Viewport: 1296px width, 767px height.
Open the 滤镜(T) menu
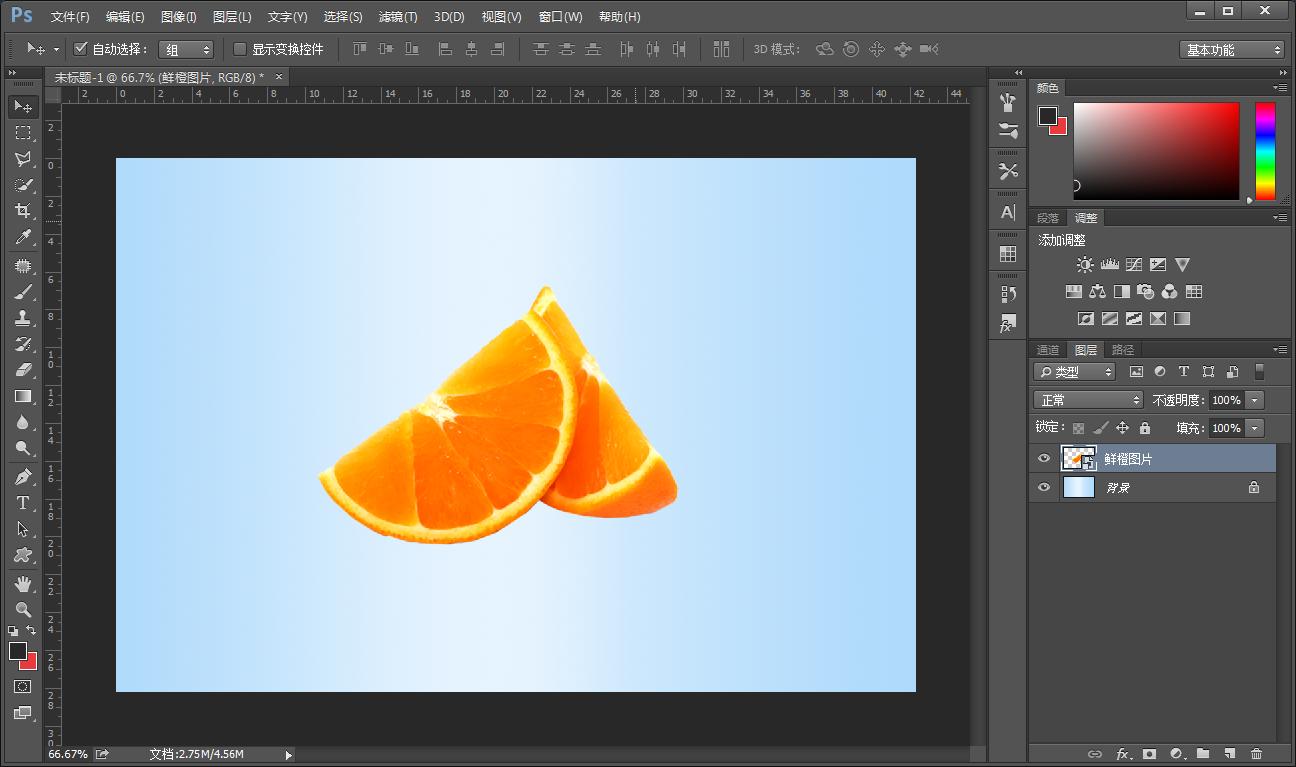(398, 17)
